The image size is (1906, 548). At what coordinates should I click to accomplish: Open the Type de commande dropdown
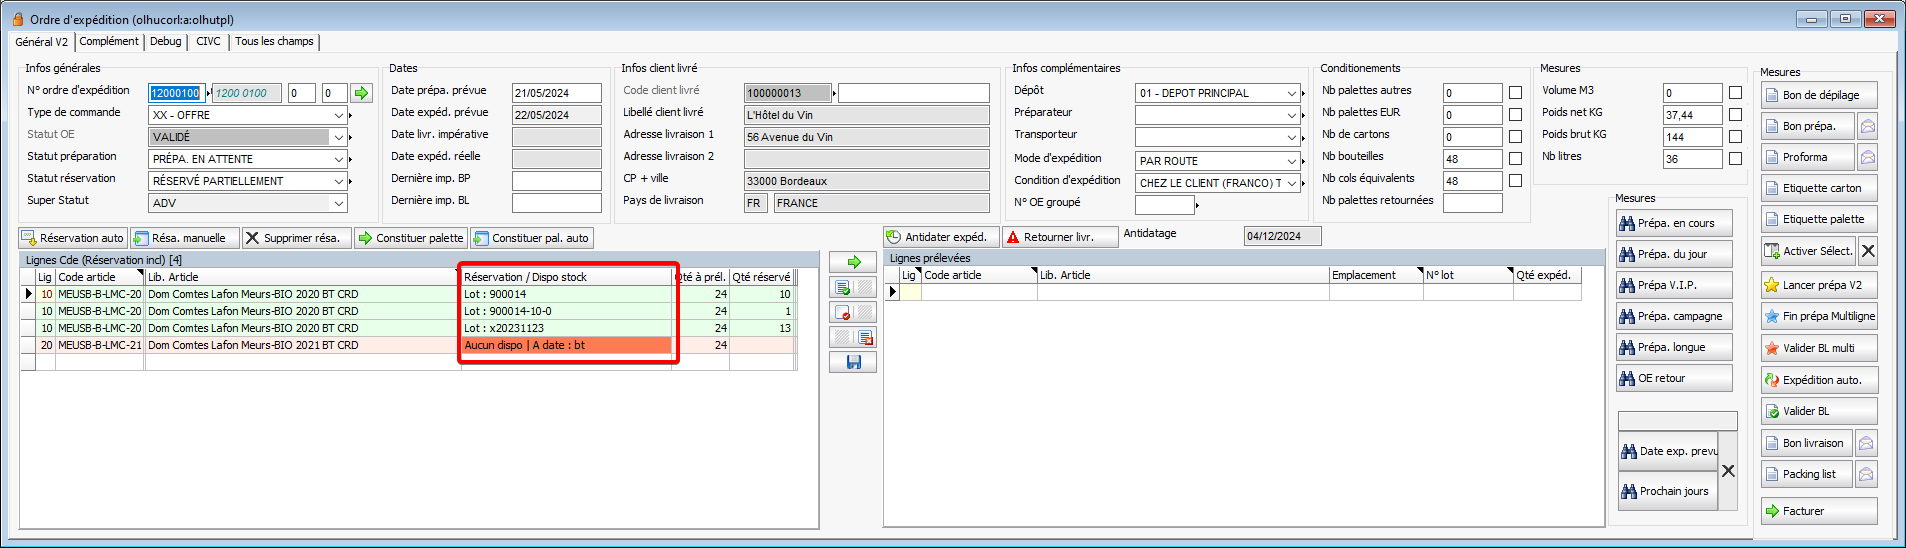[338, 115]
